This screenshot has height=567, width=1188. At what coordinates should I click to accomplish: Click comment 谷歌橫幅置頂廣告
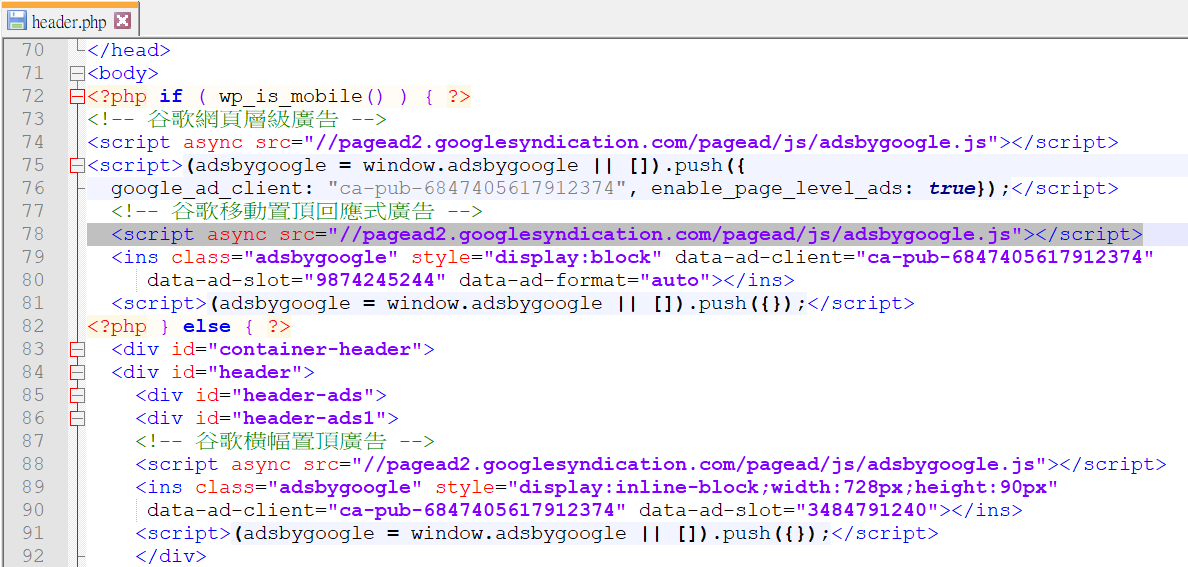[x=292, y=440]
